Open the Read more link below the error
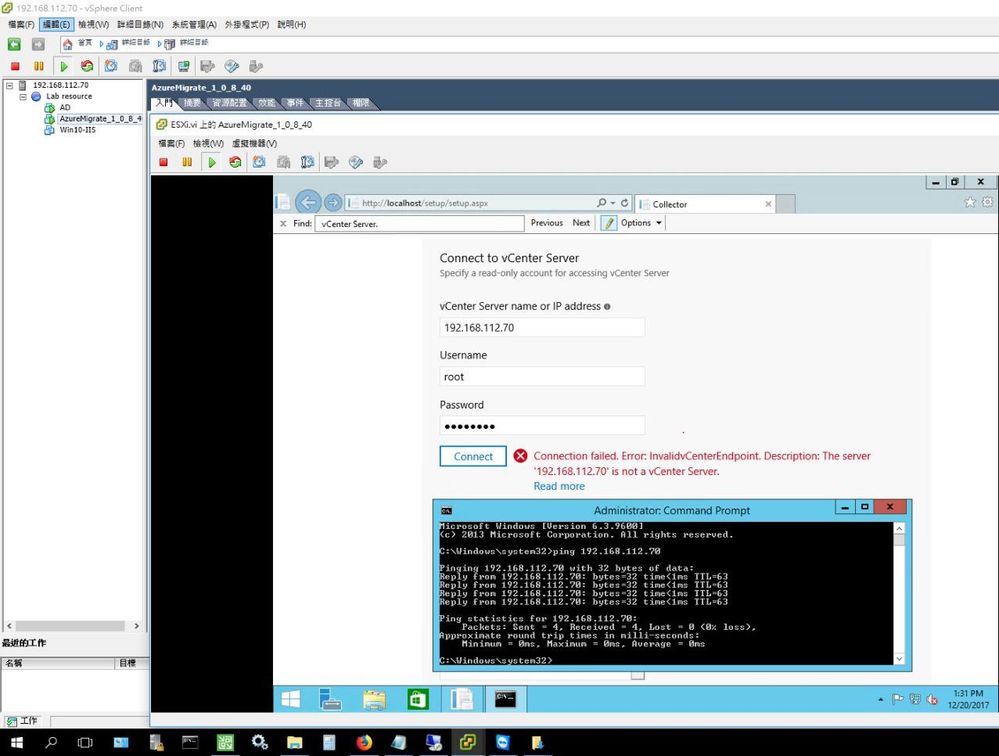The image size is (999, 756). click(x=558, y=486)
